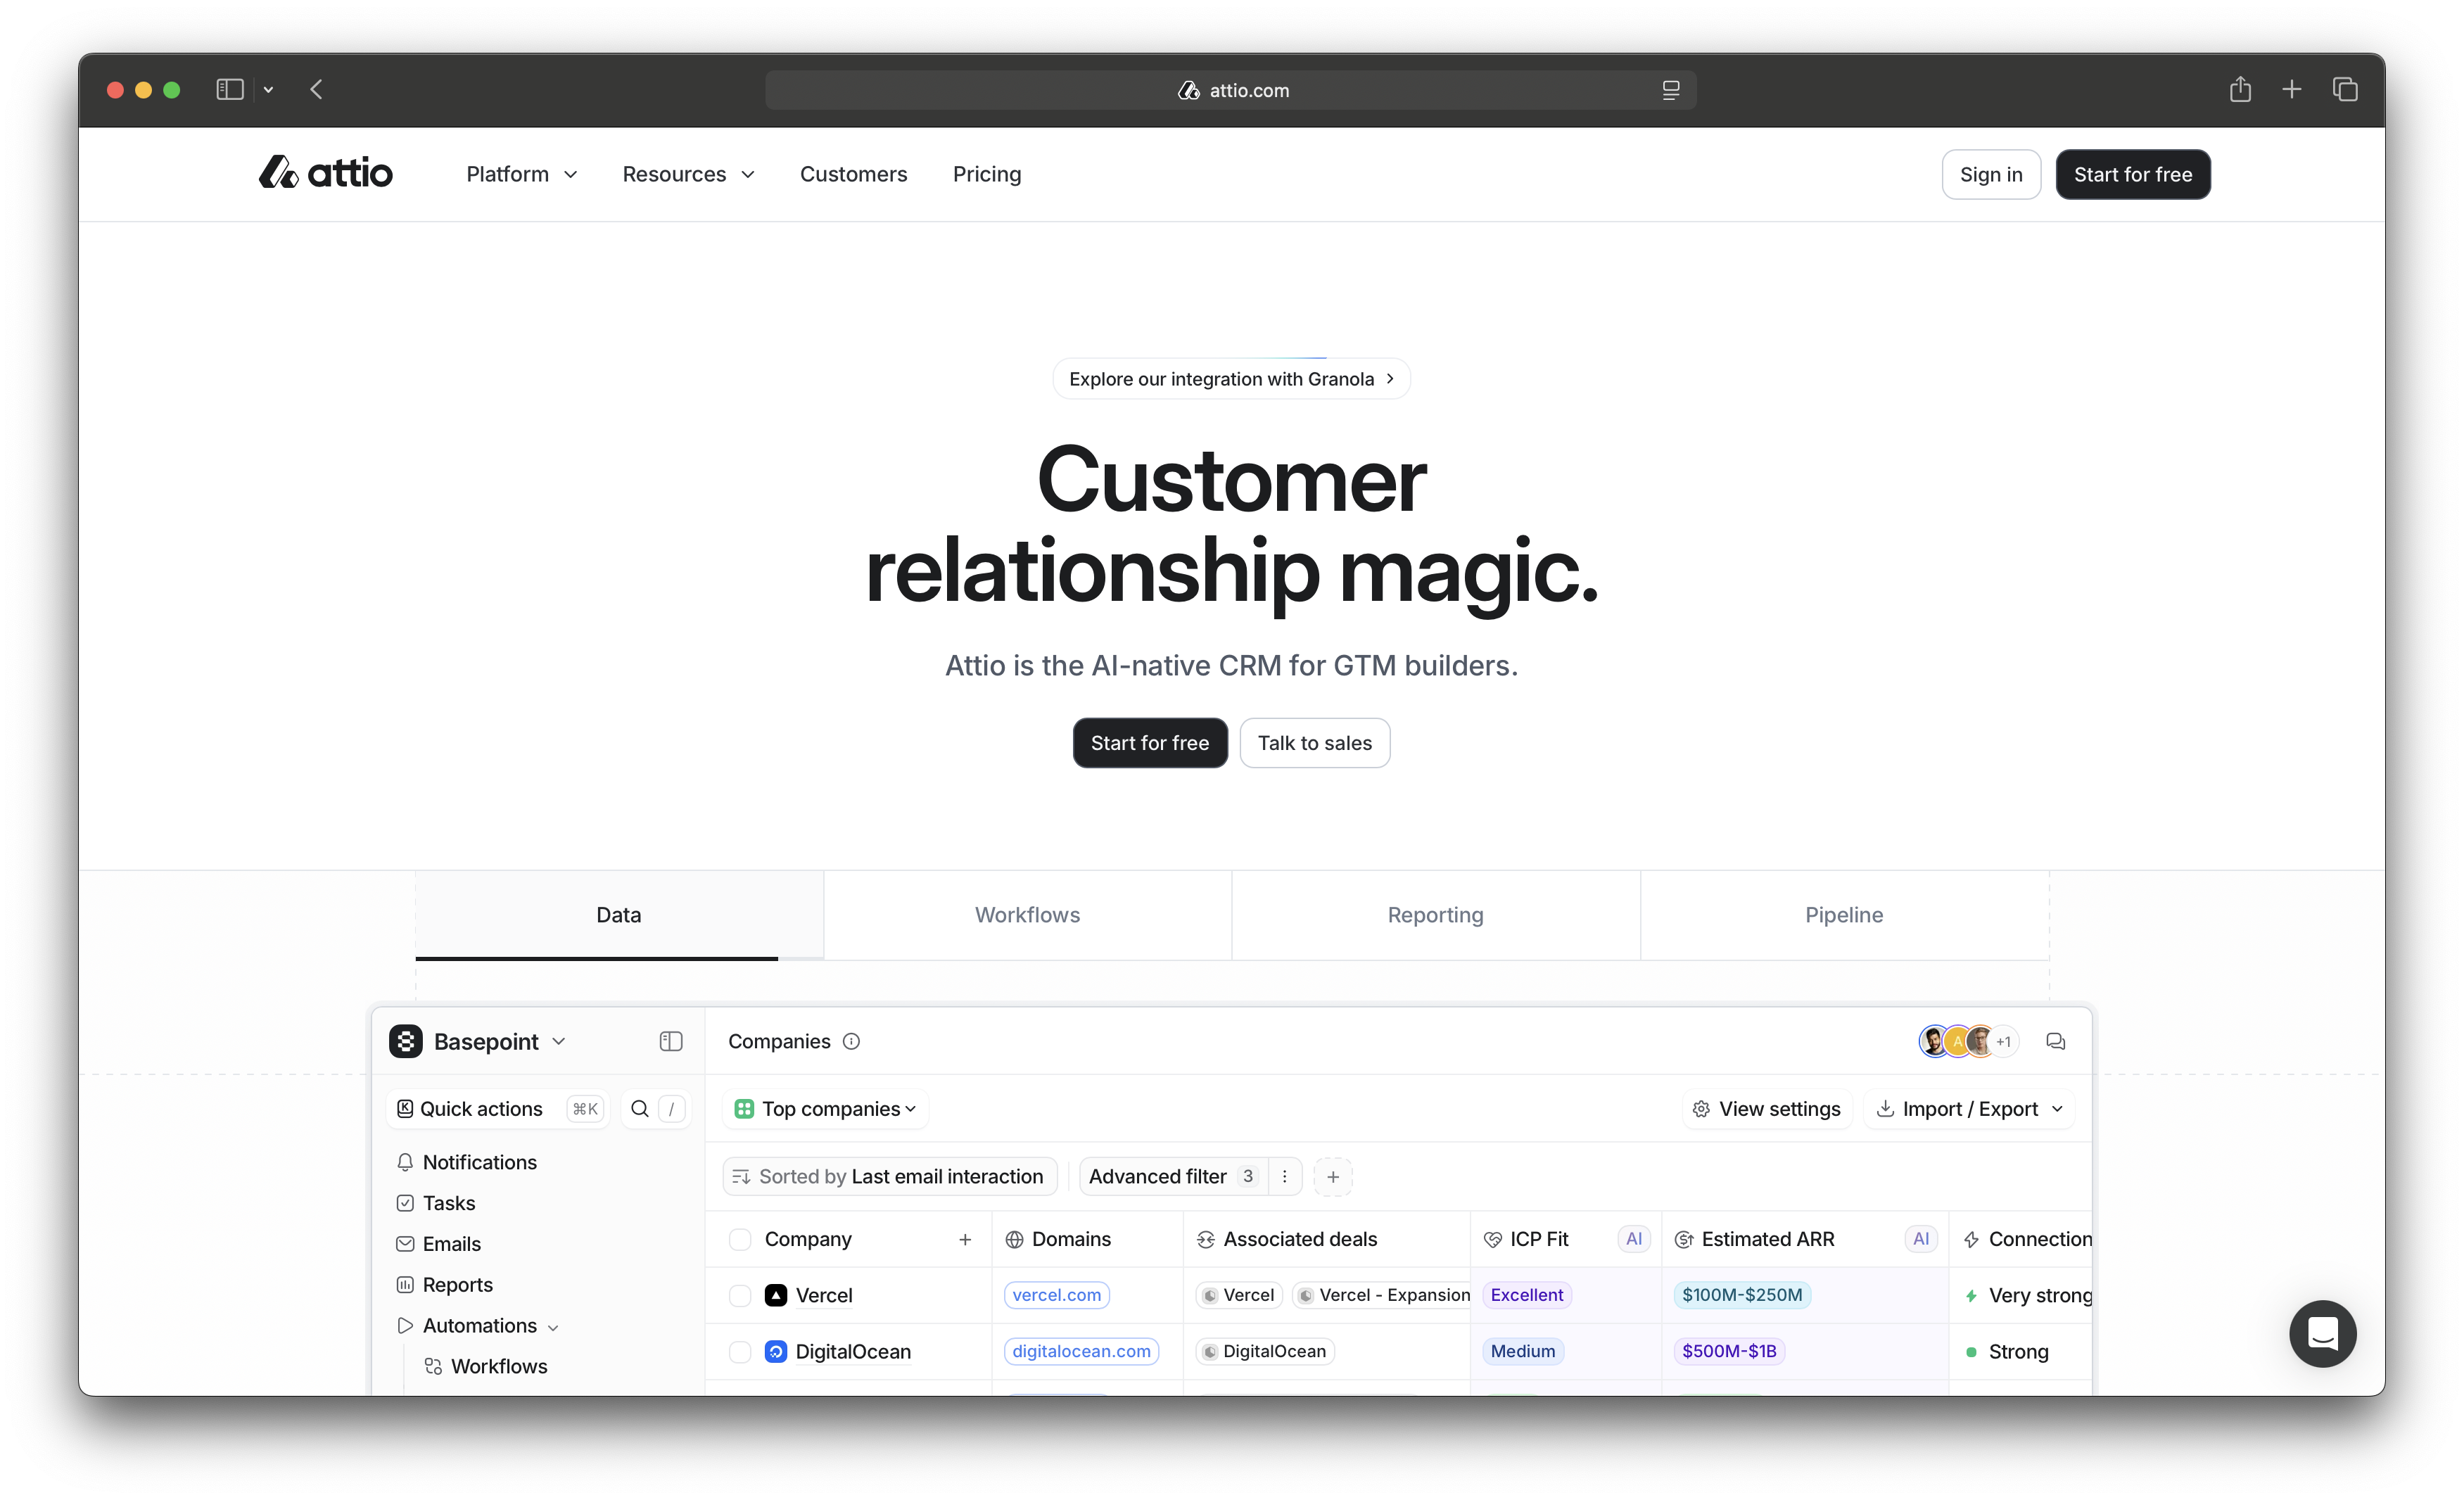Click the Talk to sales button

pyautogui.click(x=1314, y=742)
